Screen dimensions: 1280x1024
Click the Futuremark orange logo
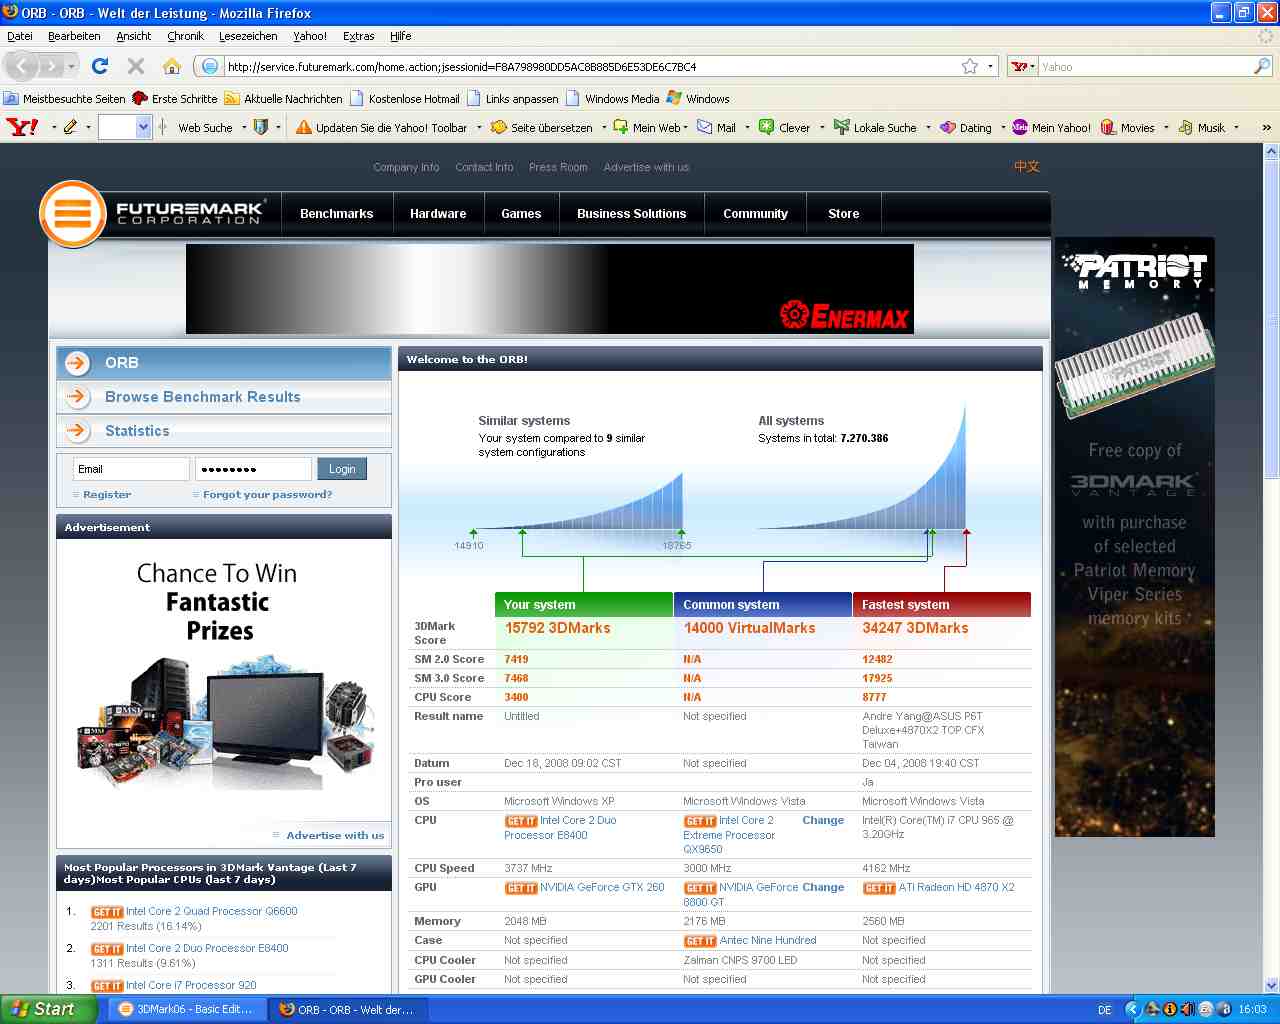72,213
